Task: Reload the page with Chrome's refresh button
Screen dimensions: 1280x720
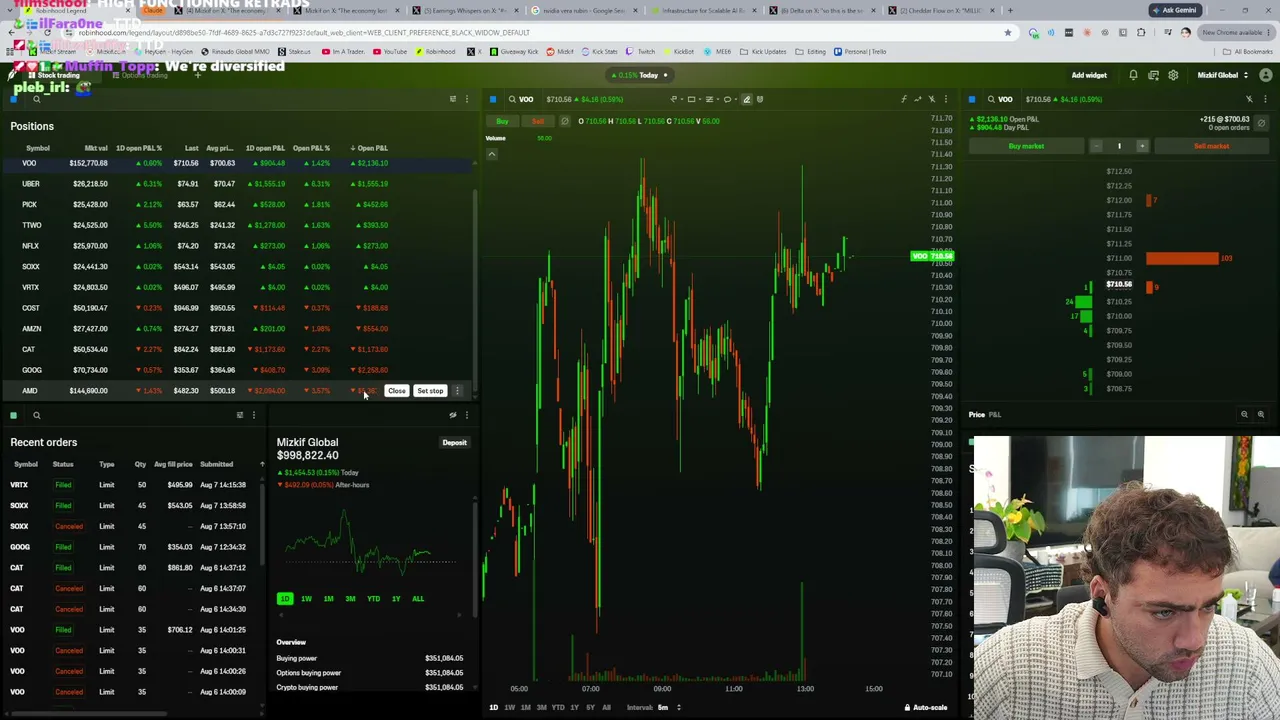Action: [x=46, y=32]
